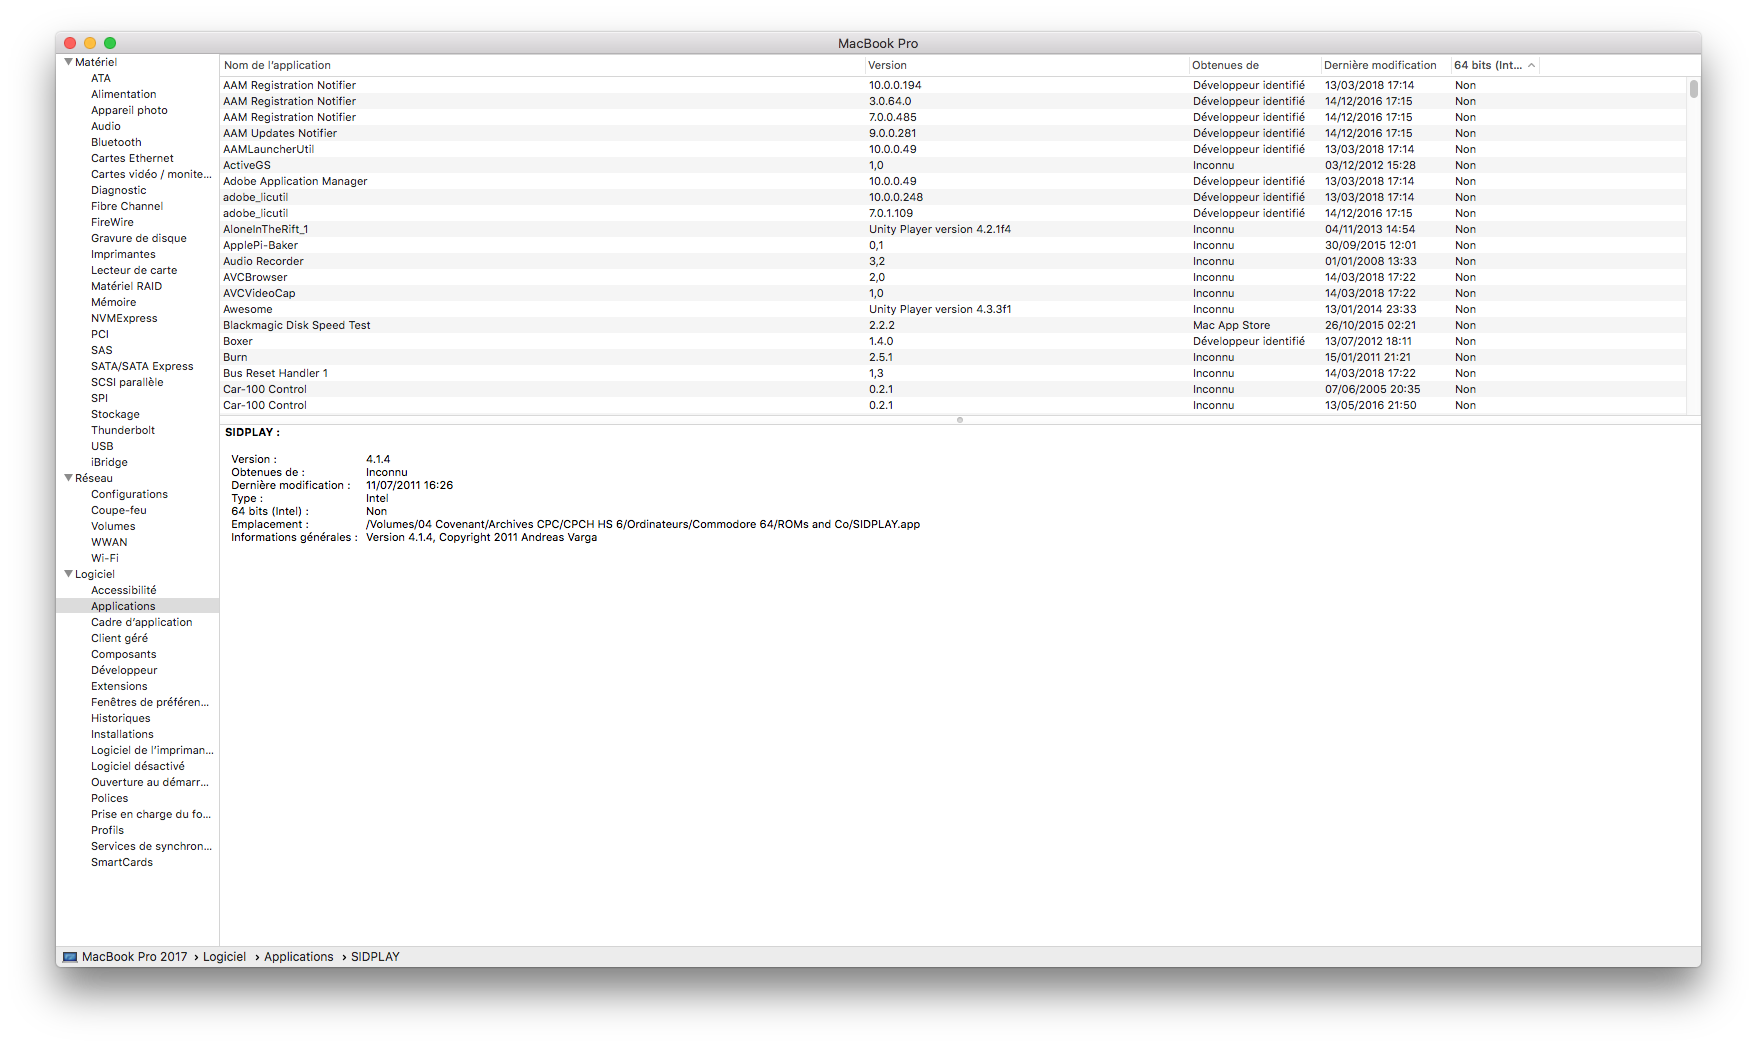This screenshot has height=1047, width=1757.
Task: Select the Blackmagic Disk Speed Test row
Action: (x=297, y=325)
